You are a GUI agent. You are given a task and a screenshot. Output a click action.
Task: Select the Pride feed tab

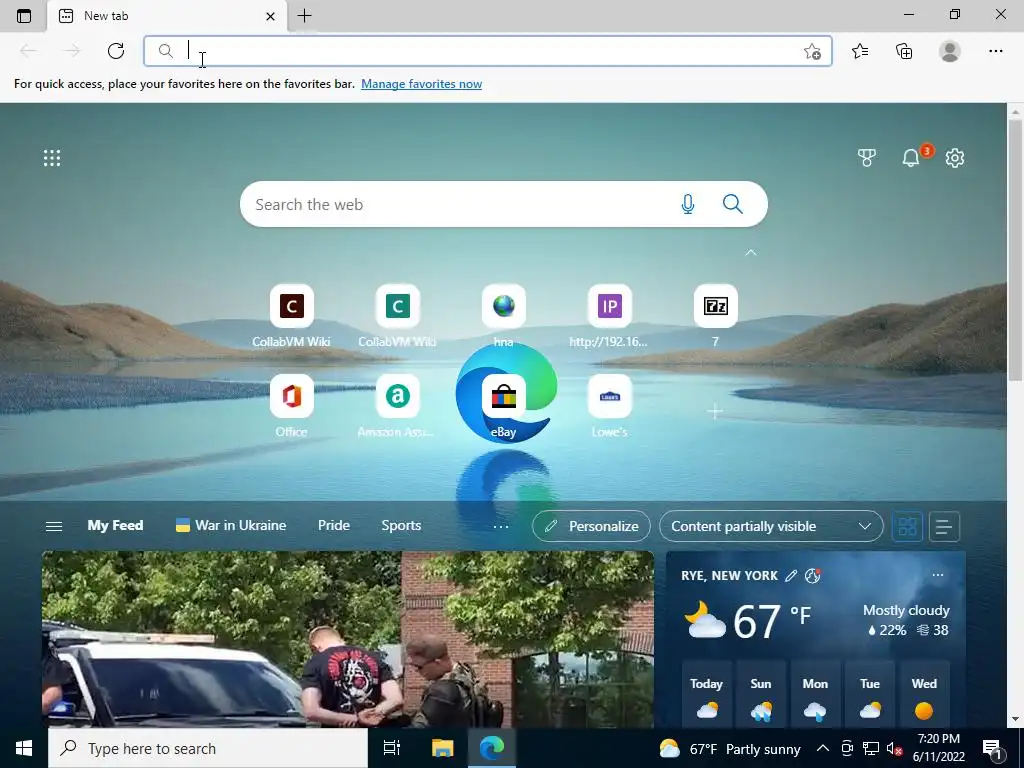click(334, 526)
